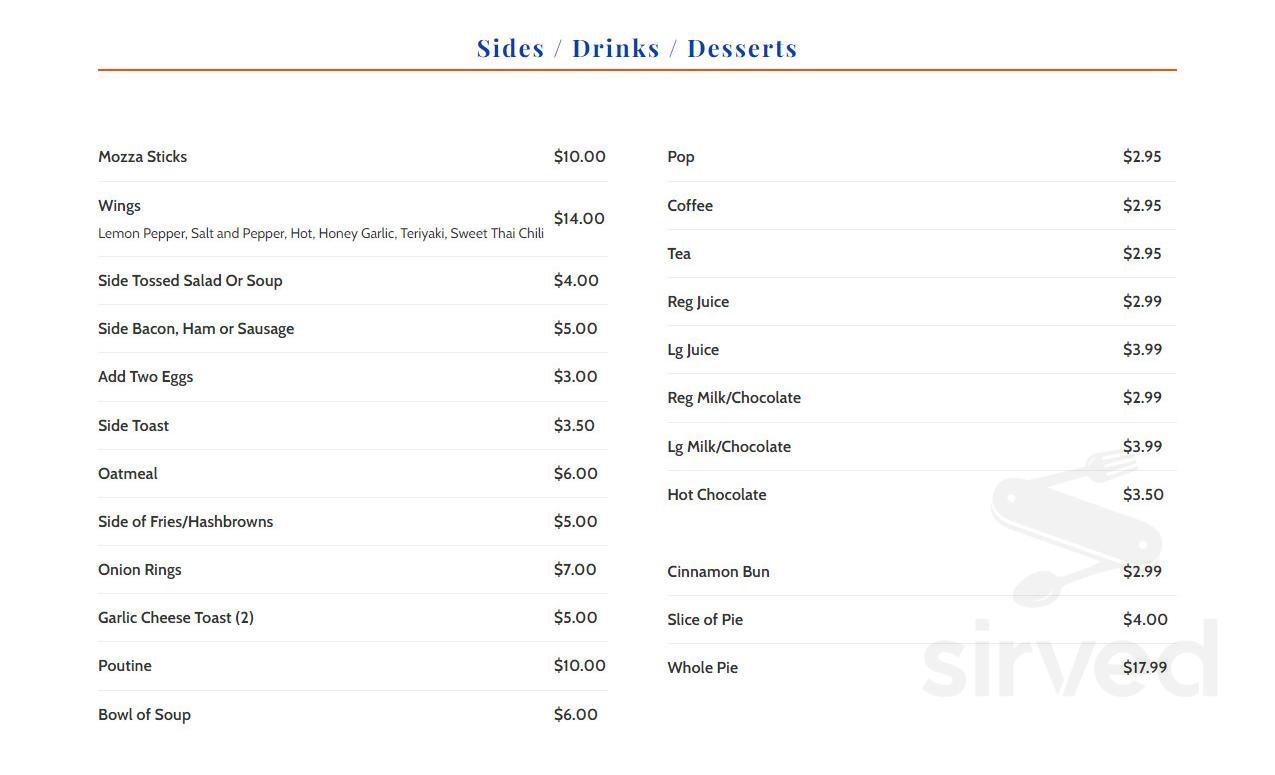Choose Onion Rings
Image resolution: width=1275 pixels, height=775 pixels.
pyautogui.click(x=140, y=569)
